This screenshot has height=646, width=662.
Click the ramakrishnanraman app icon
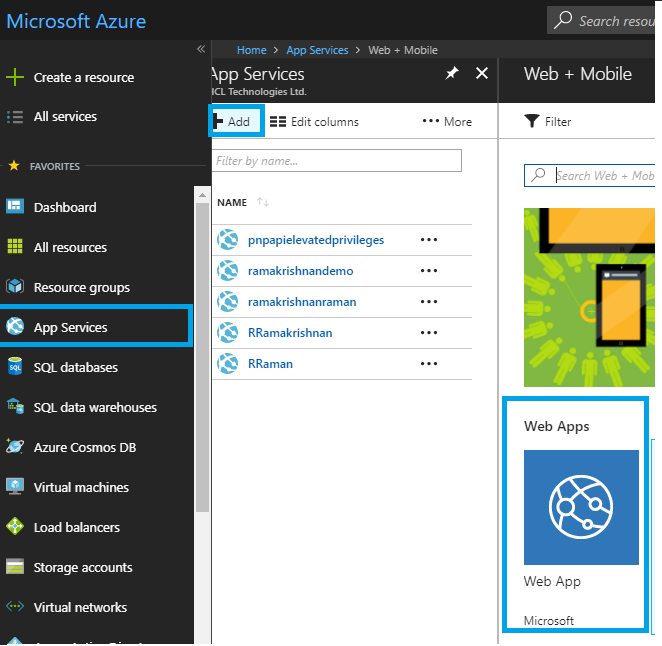(228, 302)
